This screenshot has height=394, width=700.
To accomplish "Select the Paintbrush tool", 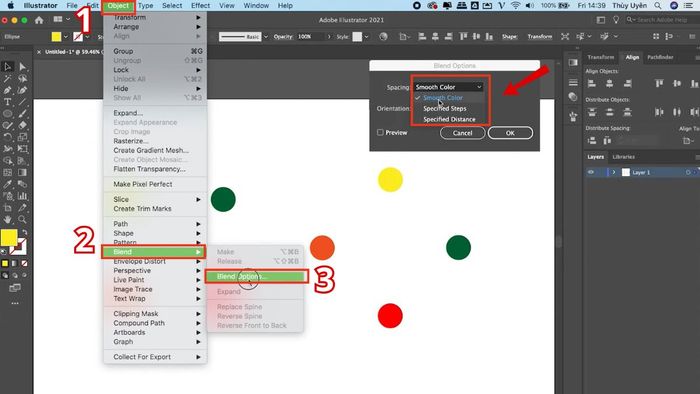I will pyautogui.click(x=22, y=114).
